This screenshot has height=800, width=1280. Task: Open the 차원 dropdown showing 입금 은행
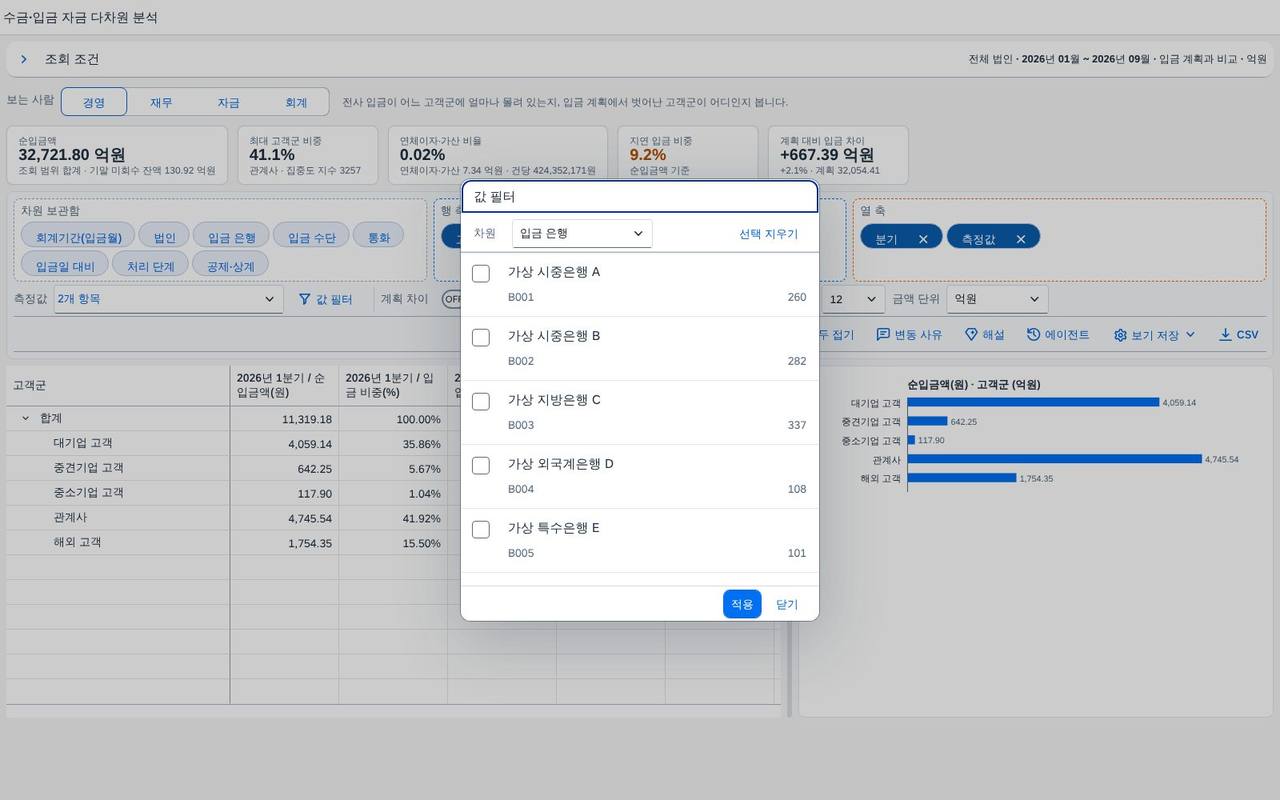point(582,234)
